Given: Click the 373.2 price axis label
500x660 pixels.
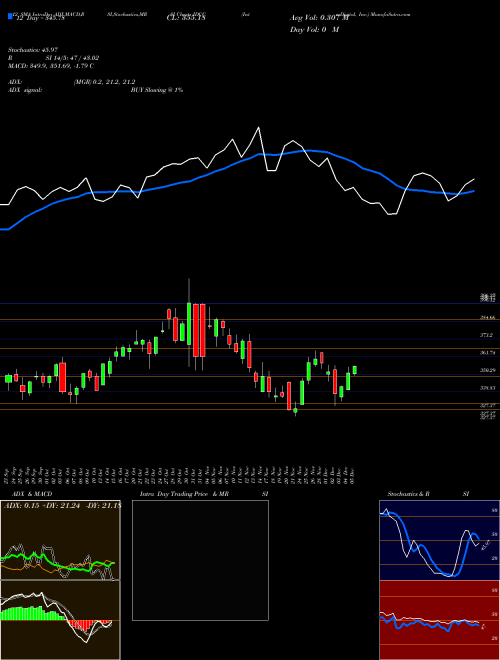Looking at the screenshot, I should (486, 335).
